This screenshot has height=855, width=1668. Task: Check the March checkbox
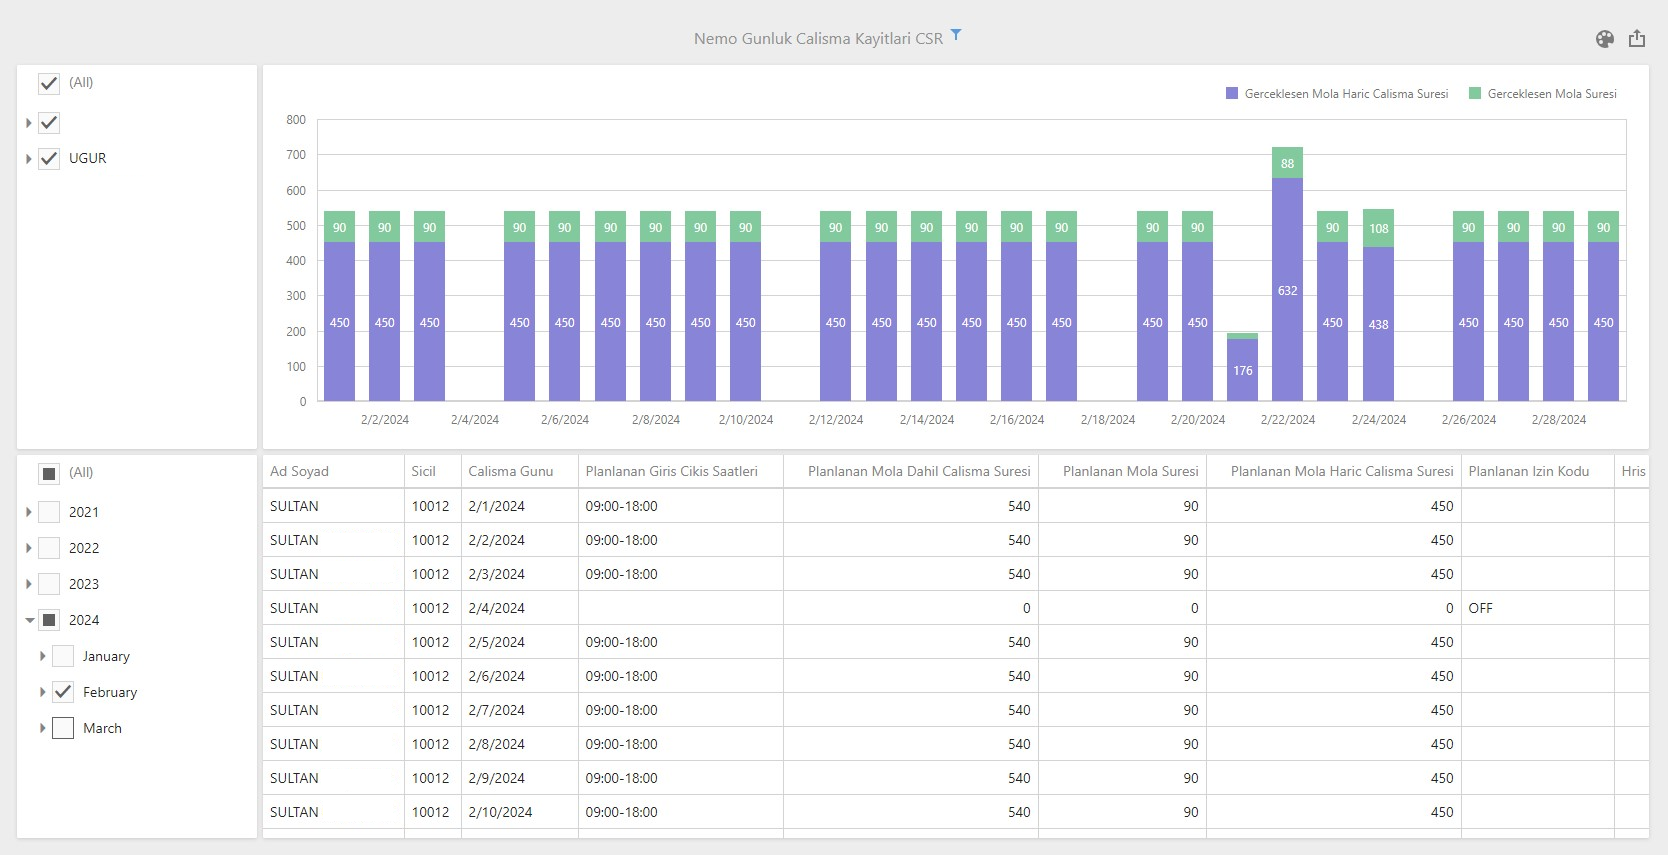(63, 728)
